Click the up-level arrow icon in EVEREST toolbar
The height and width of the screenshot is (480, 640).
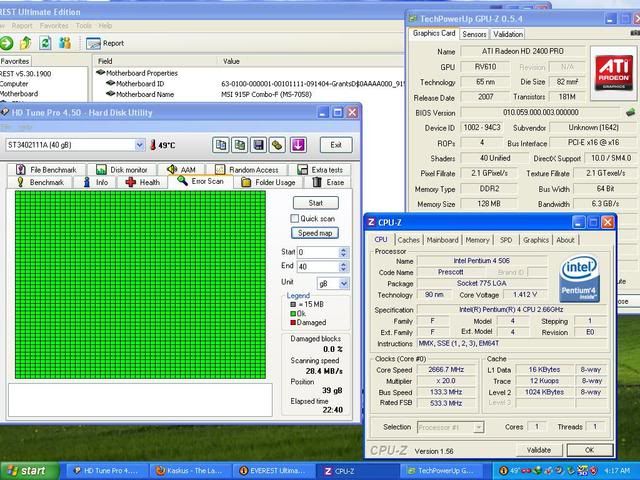pyautogui.click(x=26, y=43)
